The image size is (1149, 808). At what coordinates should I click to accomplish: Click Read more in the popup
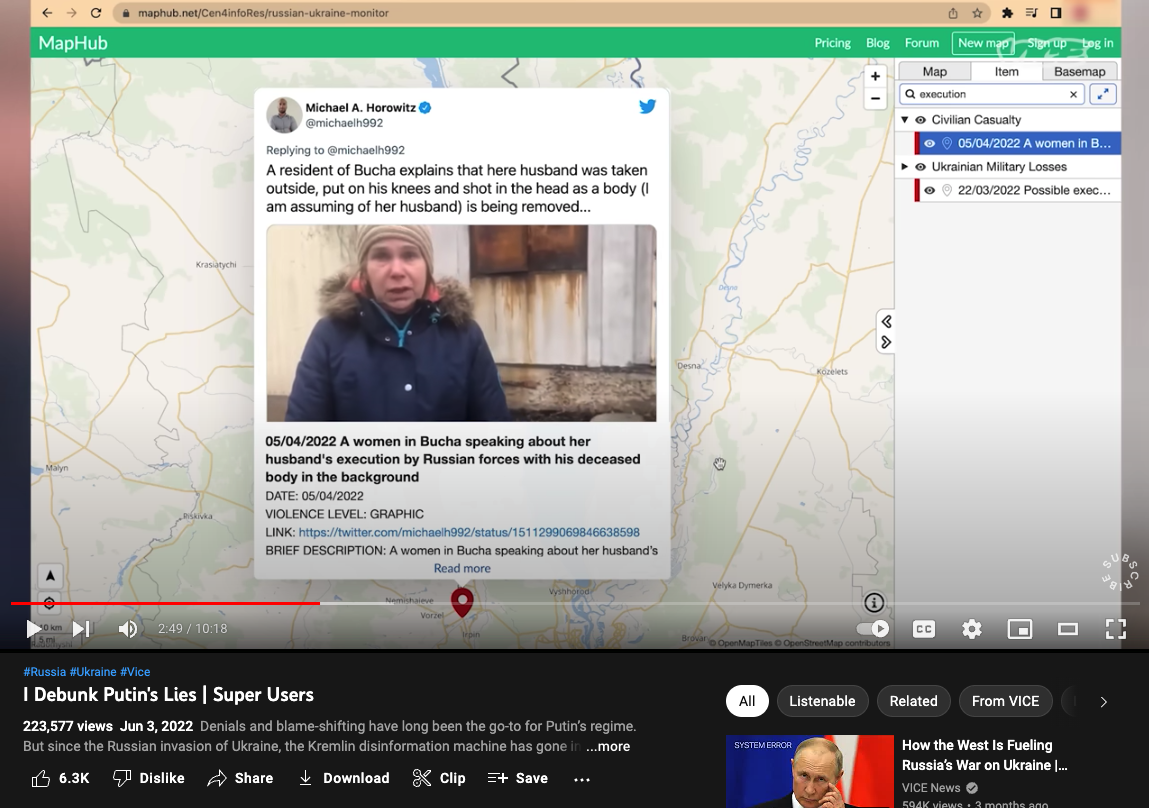462,568
